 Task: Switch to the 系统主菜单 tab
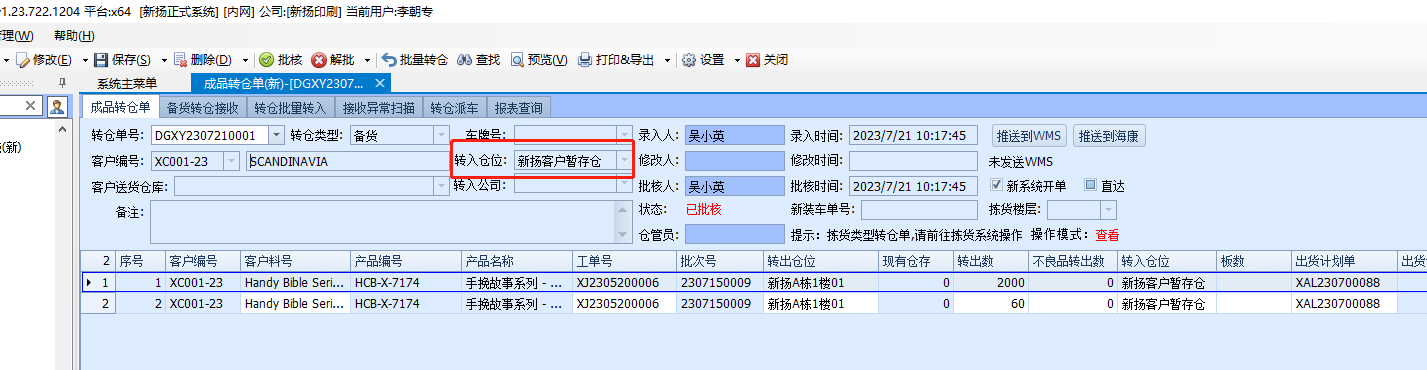[x=127, y=83]
